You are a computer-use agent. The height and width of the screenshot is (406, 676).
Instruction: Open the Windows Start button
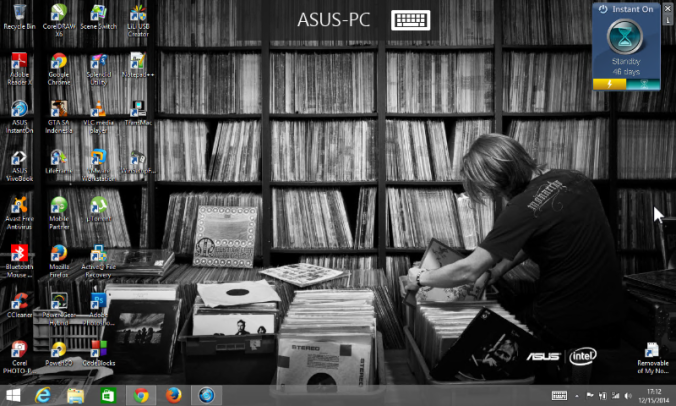coord(13,395)
